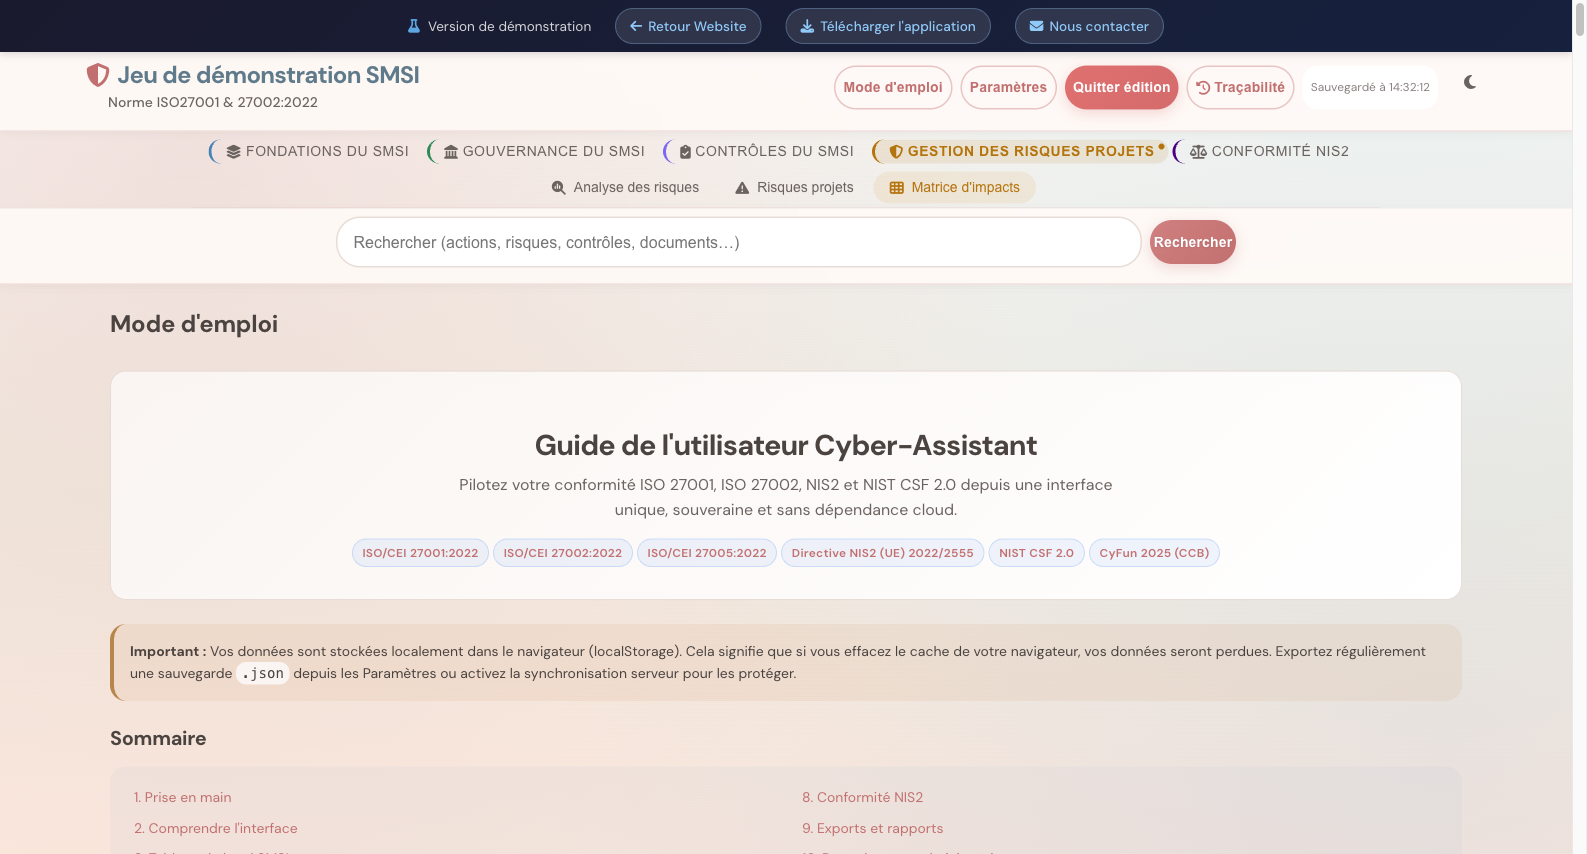Screen dimensions: 1587x854
Task: Click the ISO/CEI 27005:2022 badge
Action: (x=707, y=553)
